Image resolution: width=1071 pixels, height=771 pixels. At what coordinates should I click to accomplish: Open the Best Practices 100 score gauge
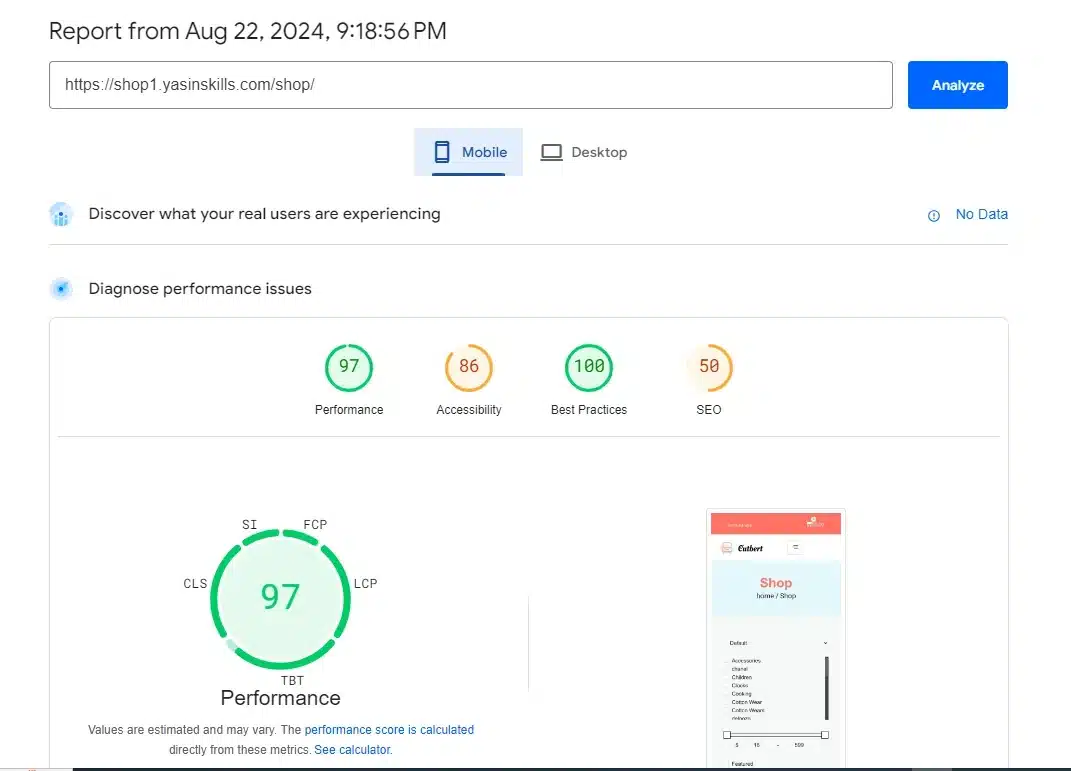point(589,368)
